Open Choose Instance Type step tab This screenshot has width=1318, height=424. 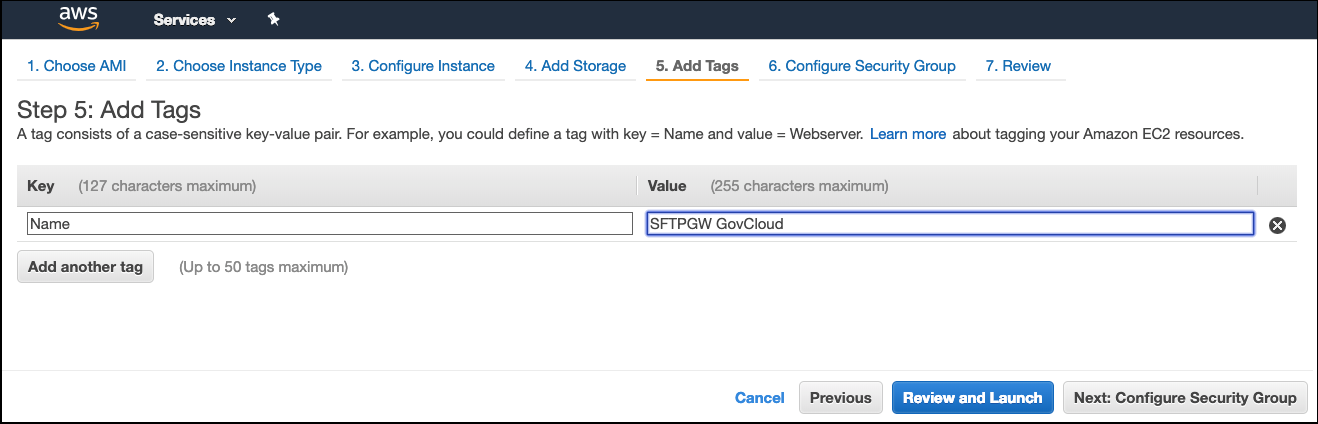pos(239,66)
